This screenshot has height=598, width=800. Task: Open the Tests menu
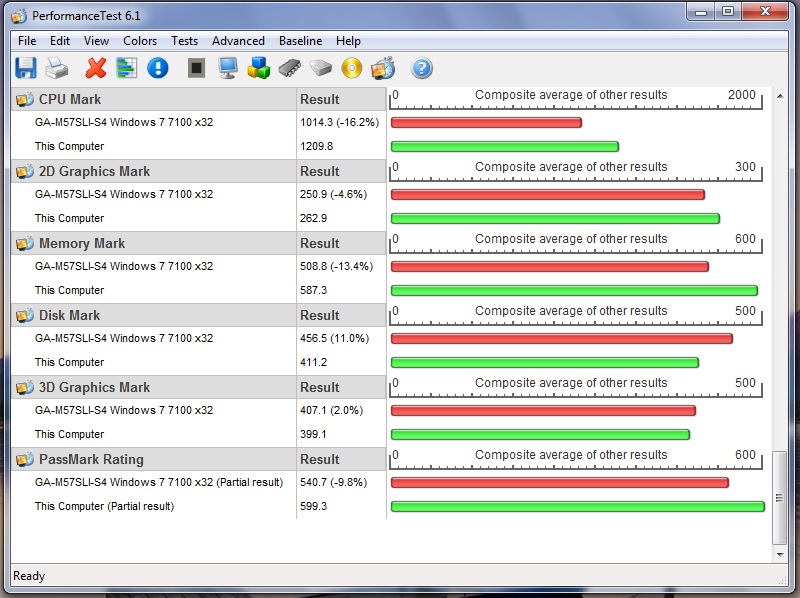184,41
